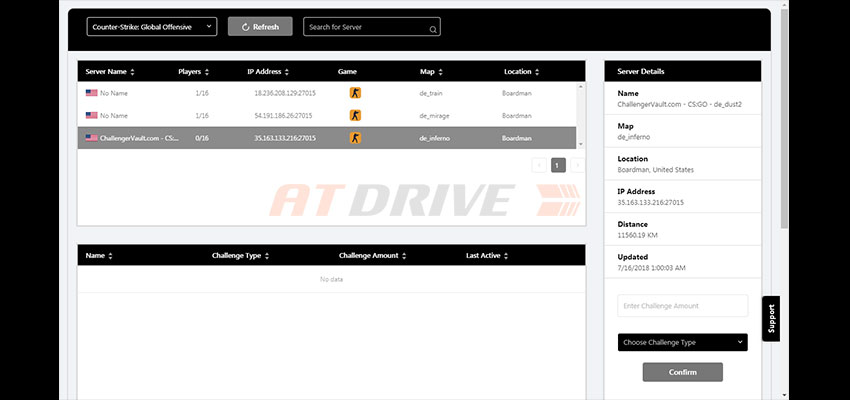Sort by Challenge Amount column
This screenshot has width=850, height=400.
coord(372,255)
